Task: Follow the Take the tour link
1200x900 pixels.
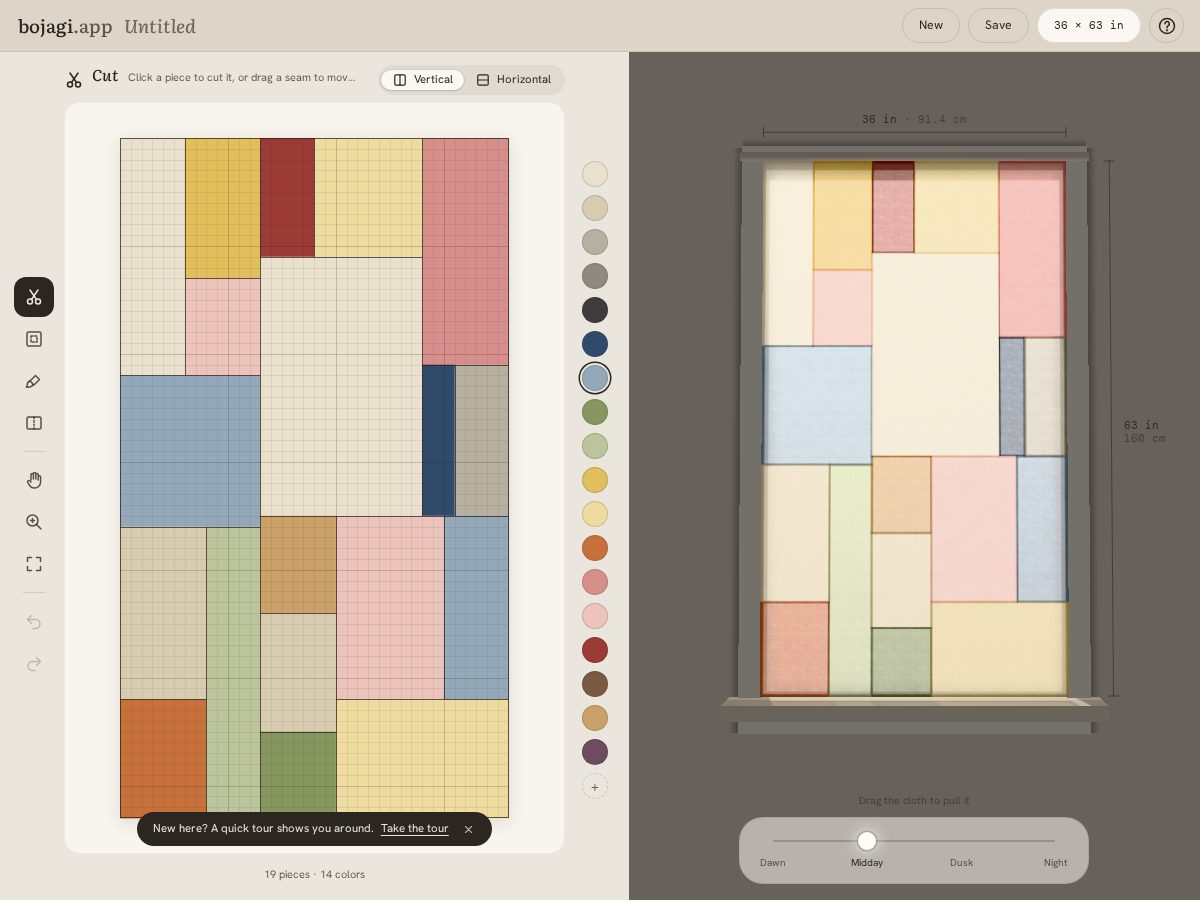Action: click(x=414, y=829)
